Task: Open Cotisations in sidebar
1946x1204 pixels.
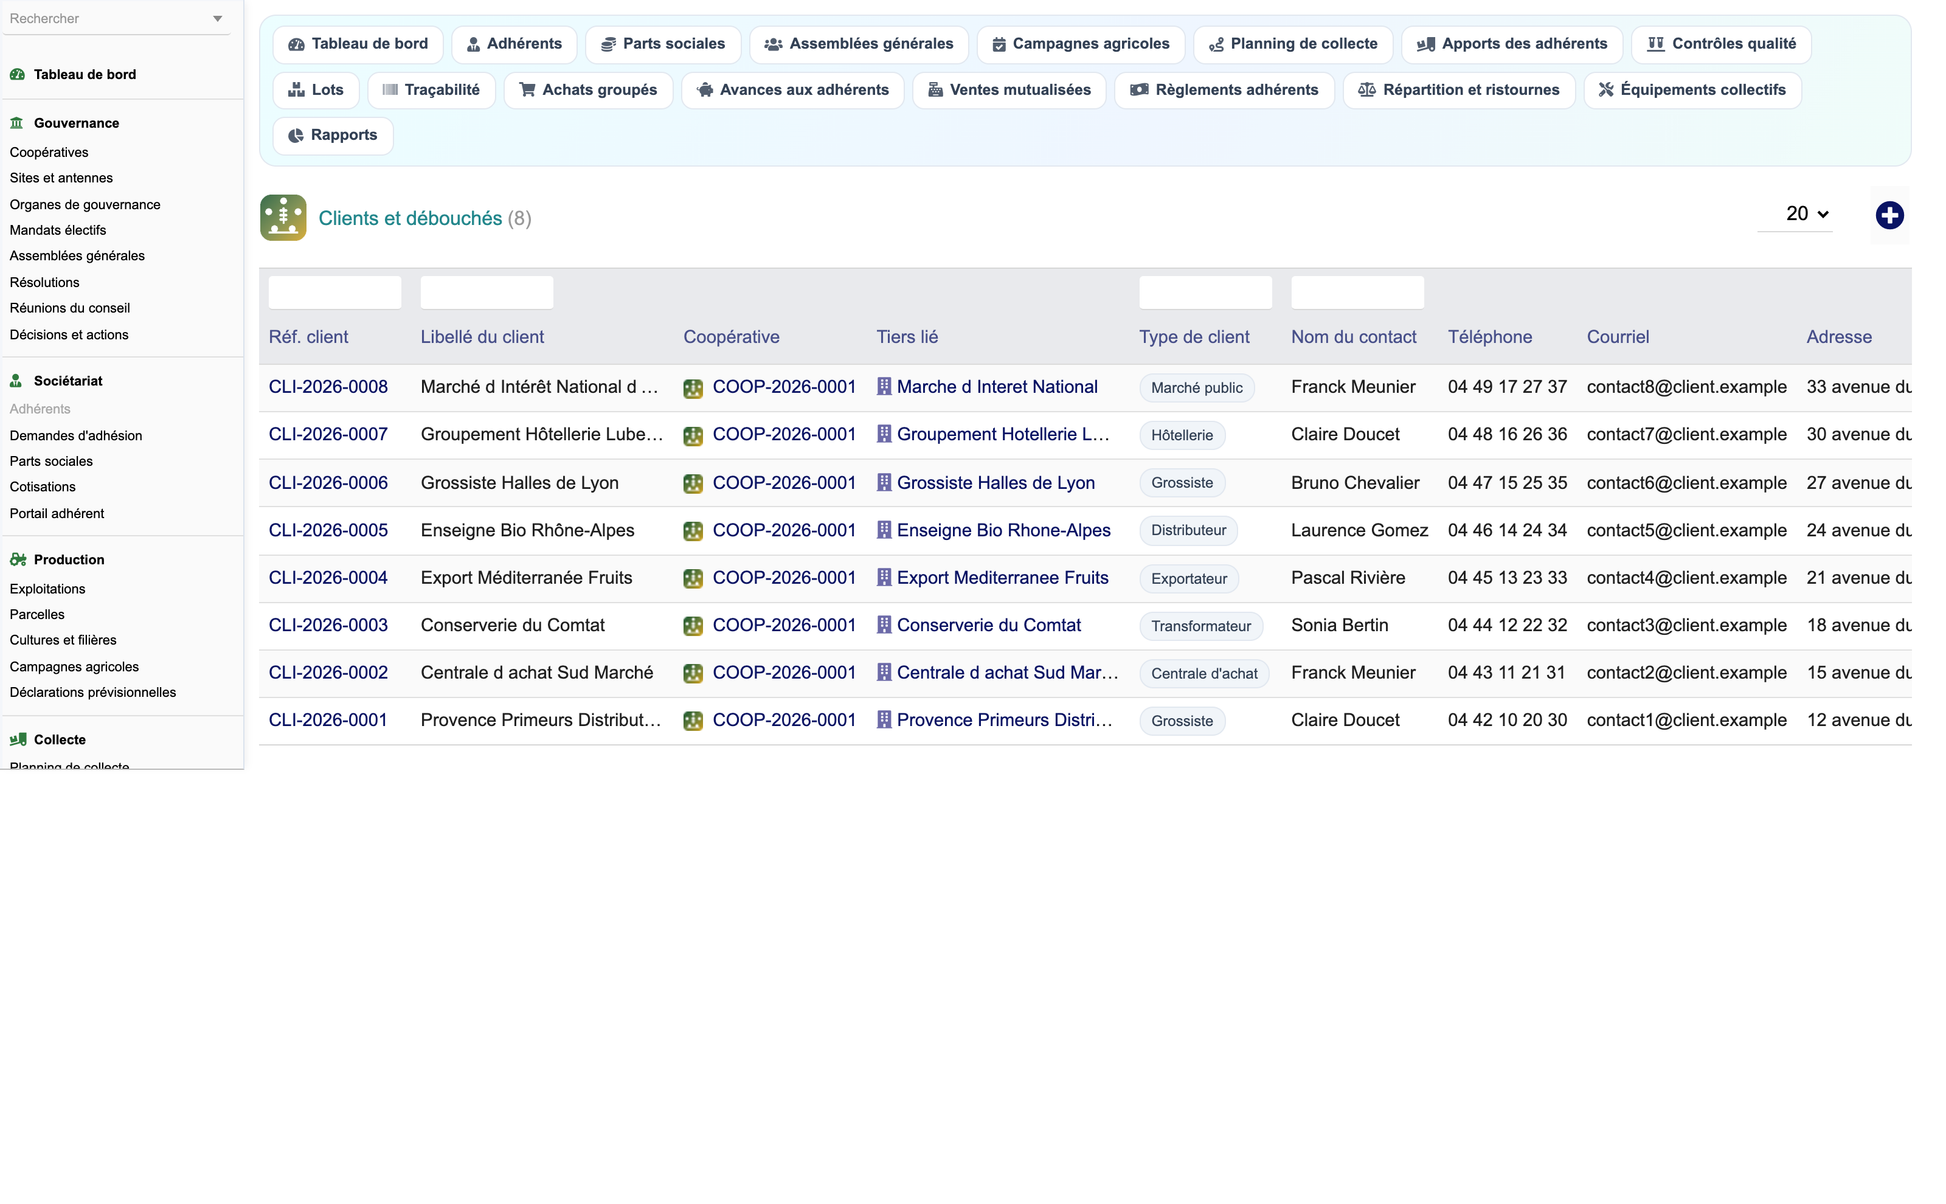Action: point(43,487)
